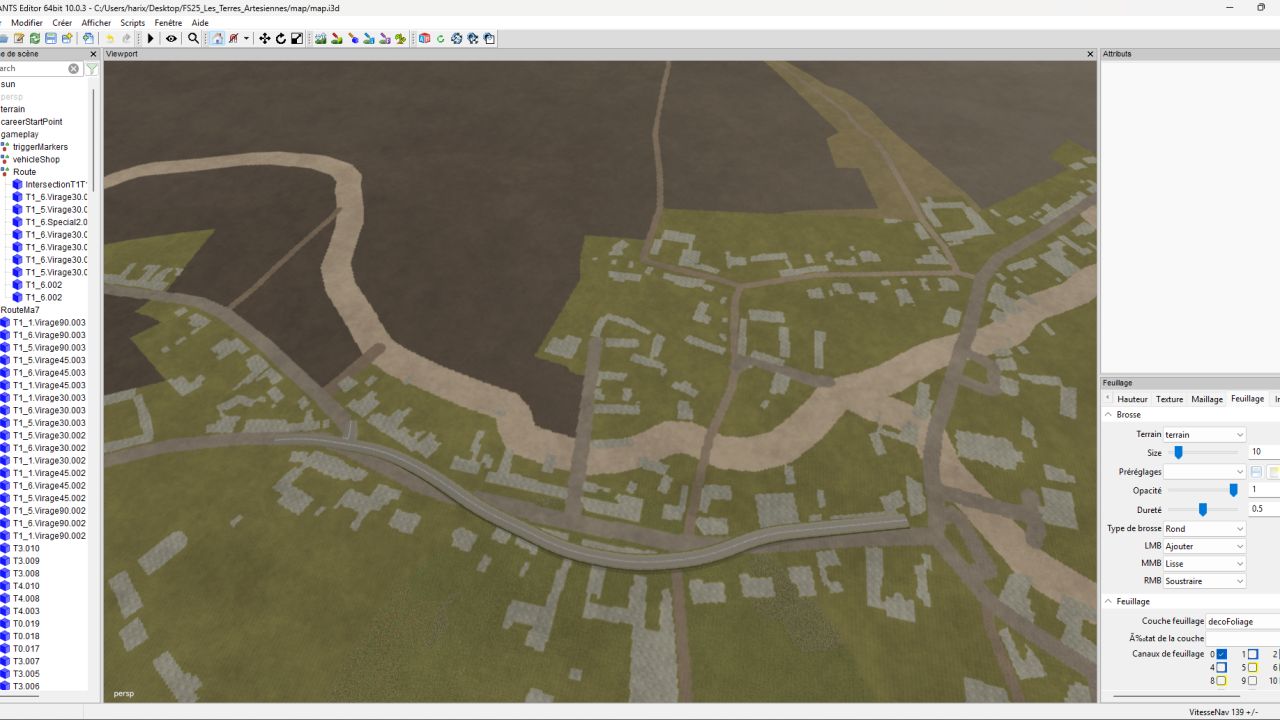Click the undo arrow icon

pyautogui.click(x=110, y=39)
